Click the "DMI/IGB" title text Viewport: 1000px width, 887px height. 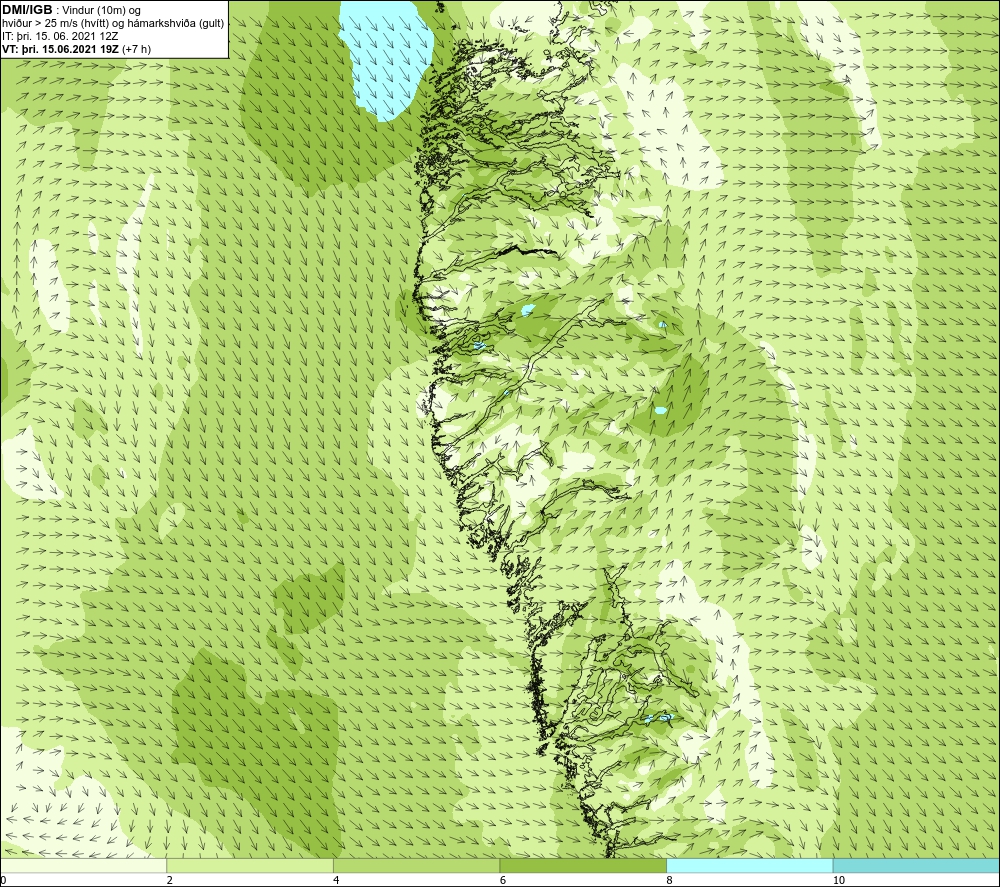[x=27, y=10]
